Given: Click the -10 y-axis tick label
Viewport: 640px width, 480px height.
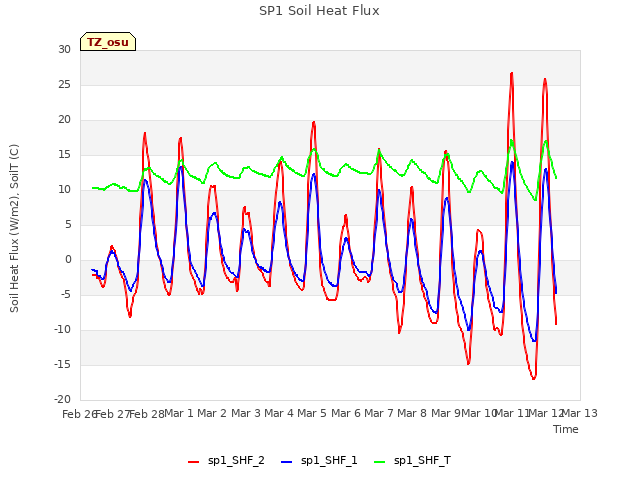Looking at the screenshot, I should pos(62,329).
